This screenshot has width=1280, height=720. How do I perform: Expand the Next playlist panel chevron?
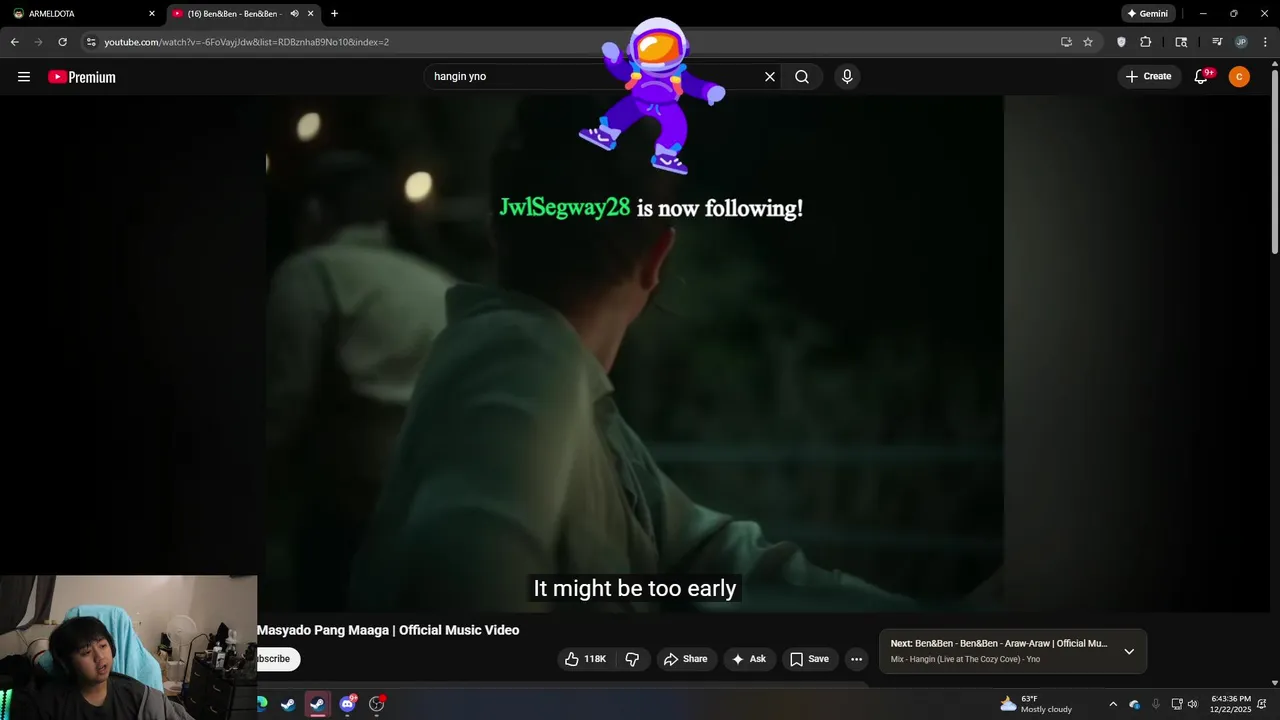pyautogui.click(x=1129, y=651)
